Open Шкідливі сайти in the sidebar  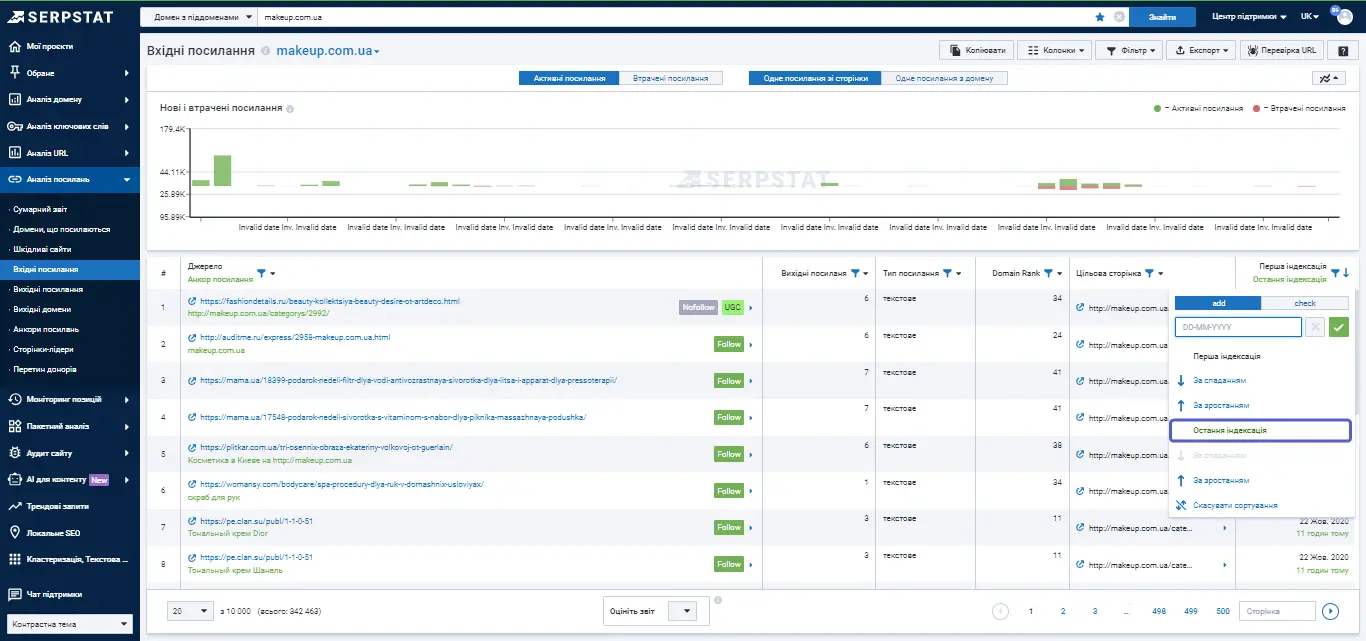42,250
